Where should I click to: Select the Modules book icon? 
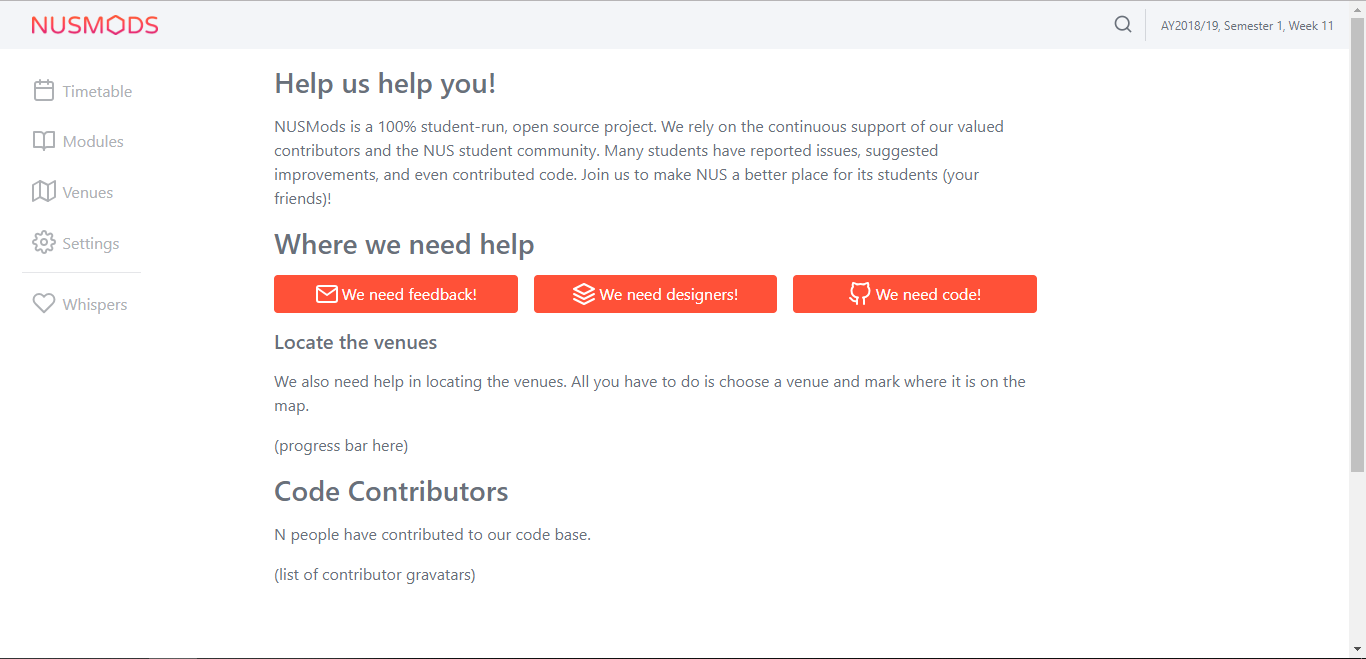coord(44,141)
